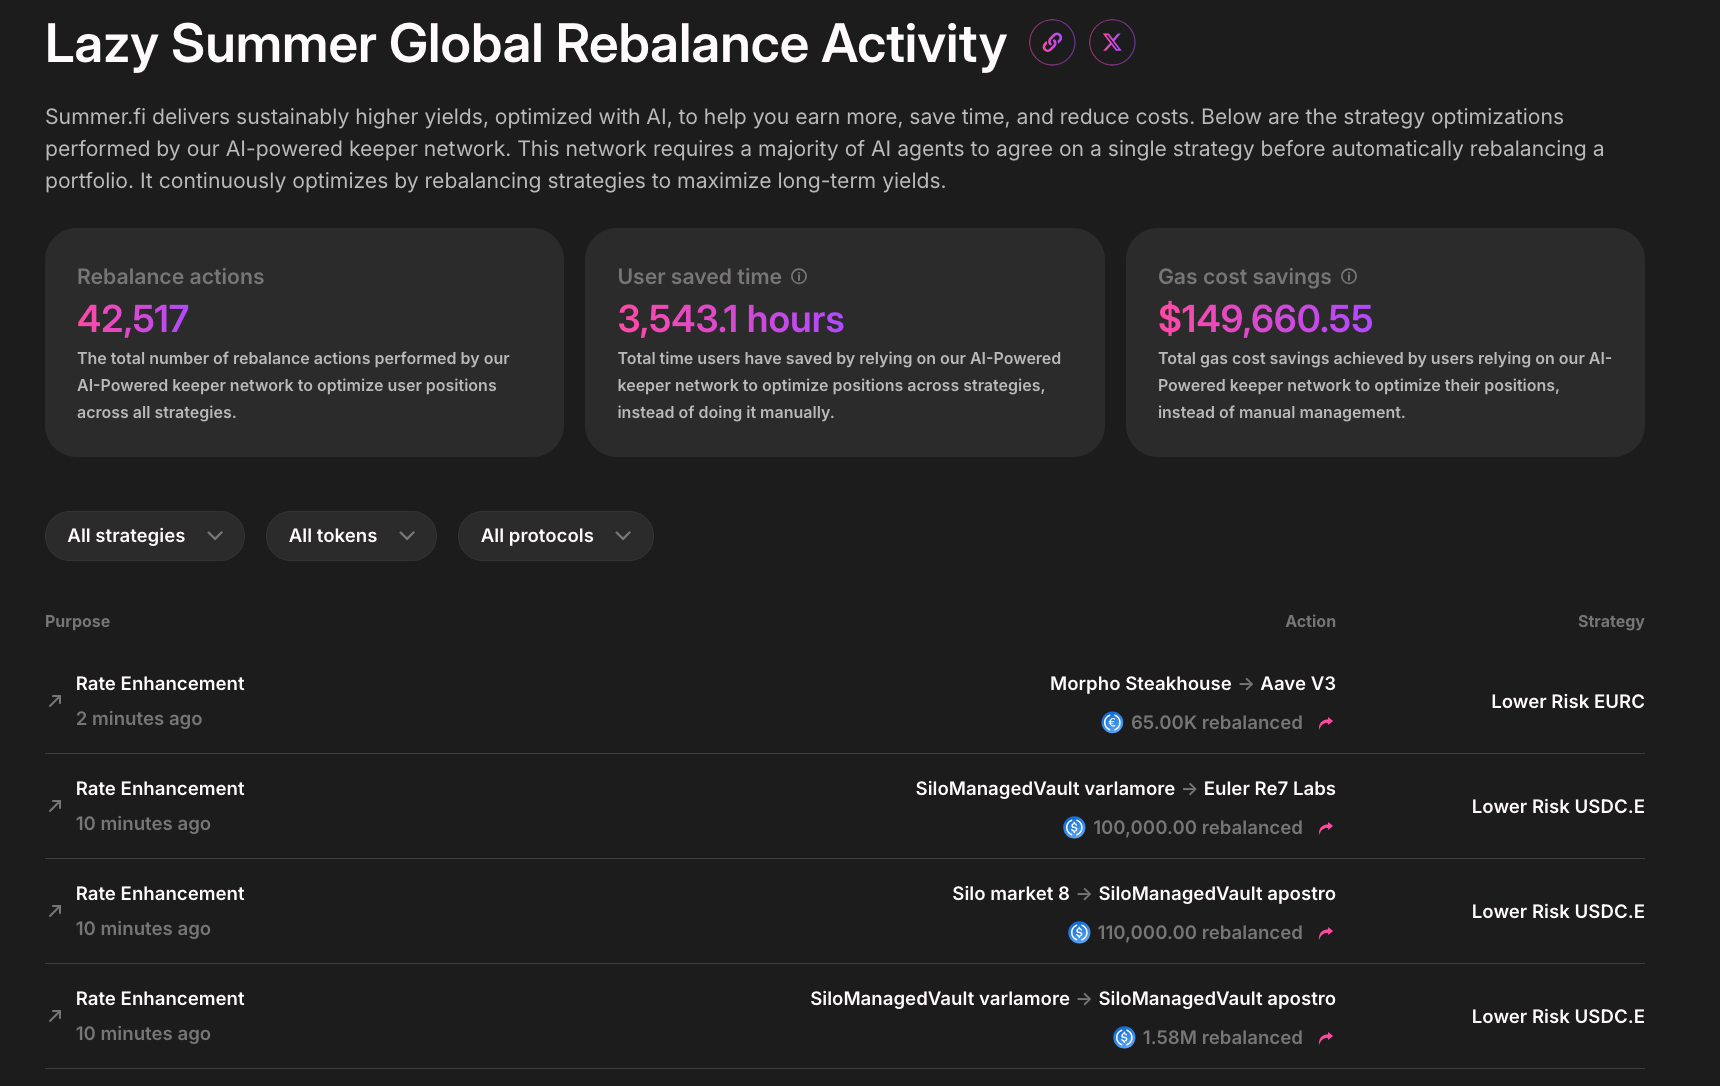Image resolution: width=1720 pixels, height=1086 pixels.
Task: Click the Strategy column header
Action: 1610,621
